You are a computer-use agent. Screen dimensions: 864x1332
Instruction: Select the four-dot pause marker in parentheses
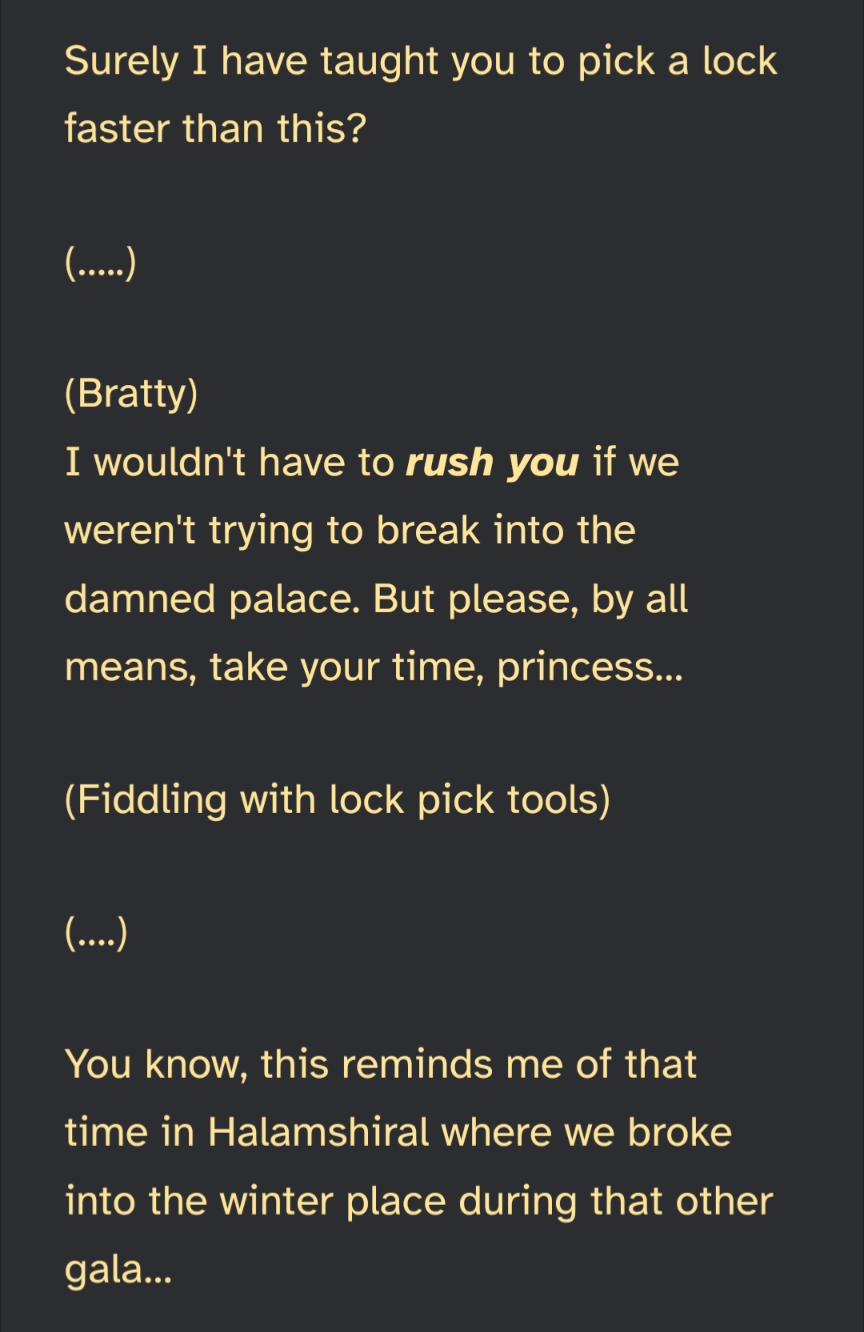[96, 936]
